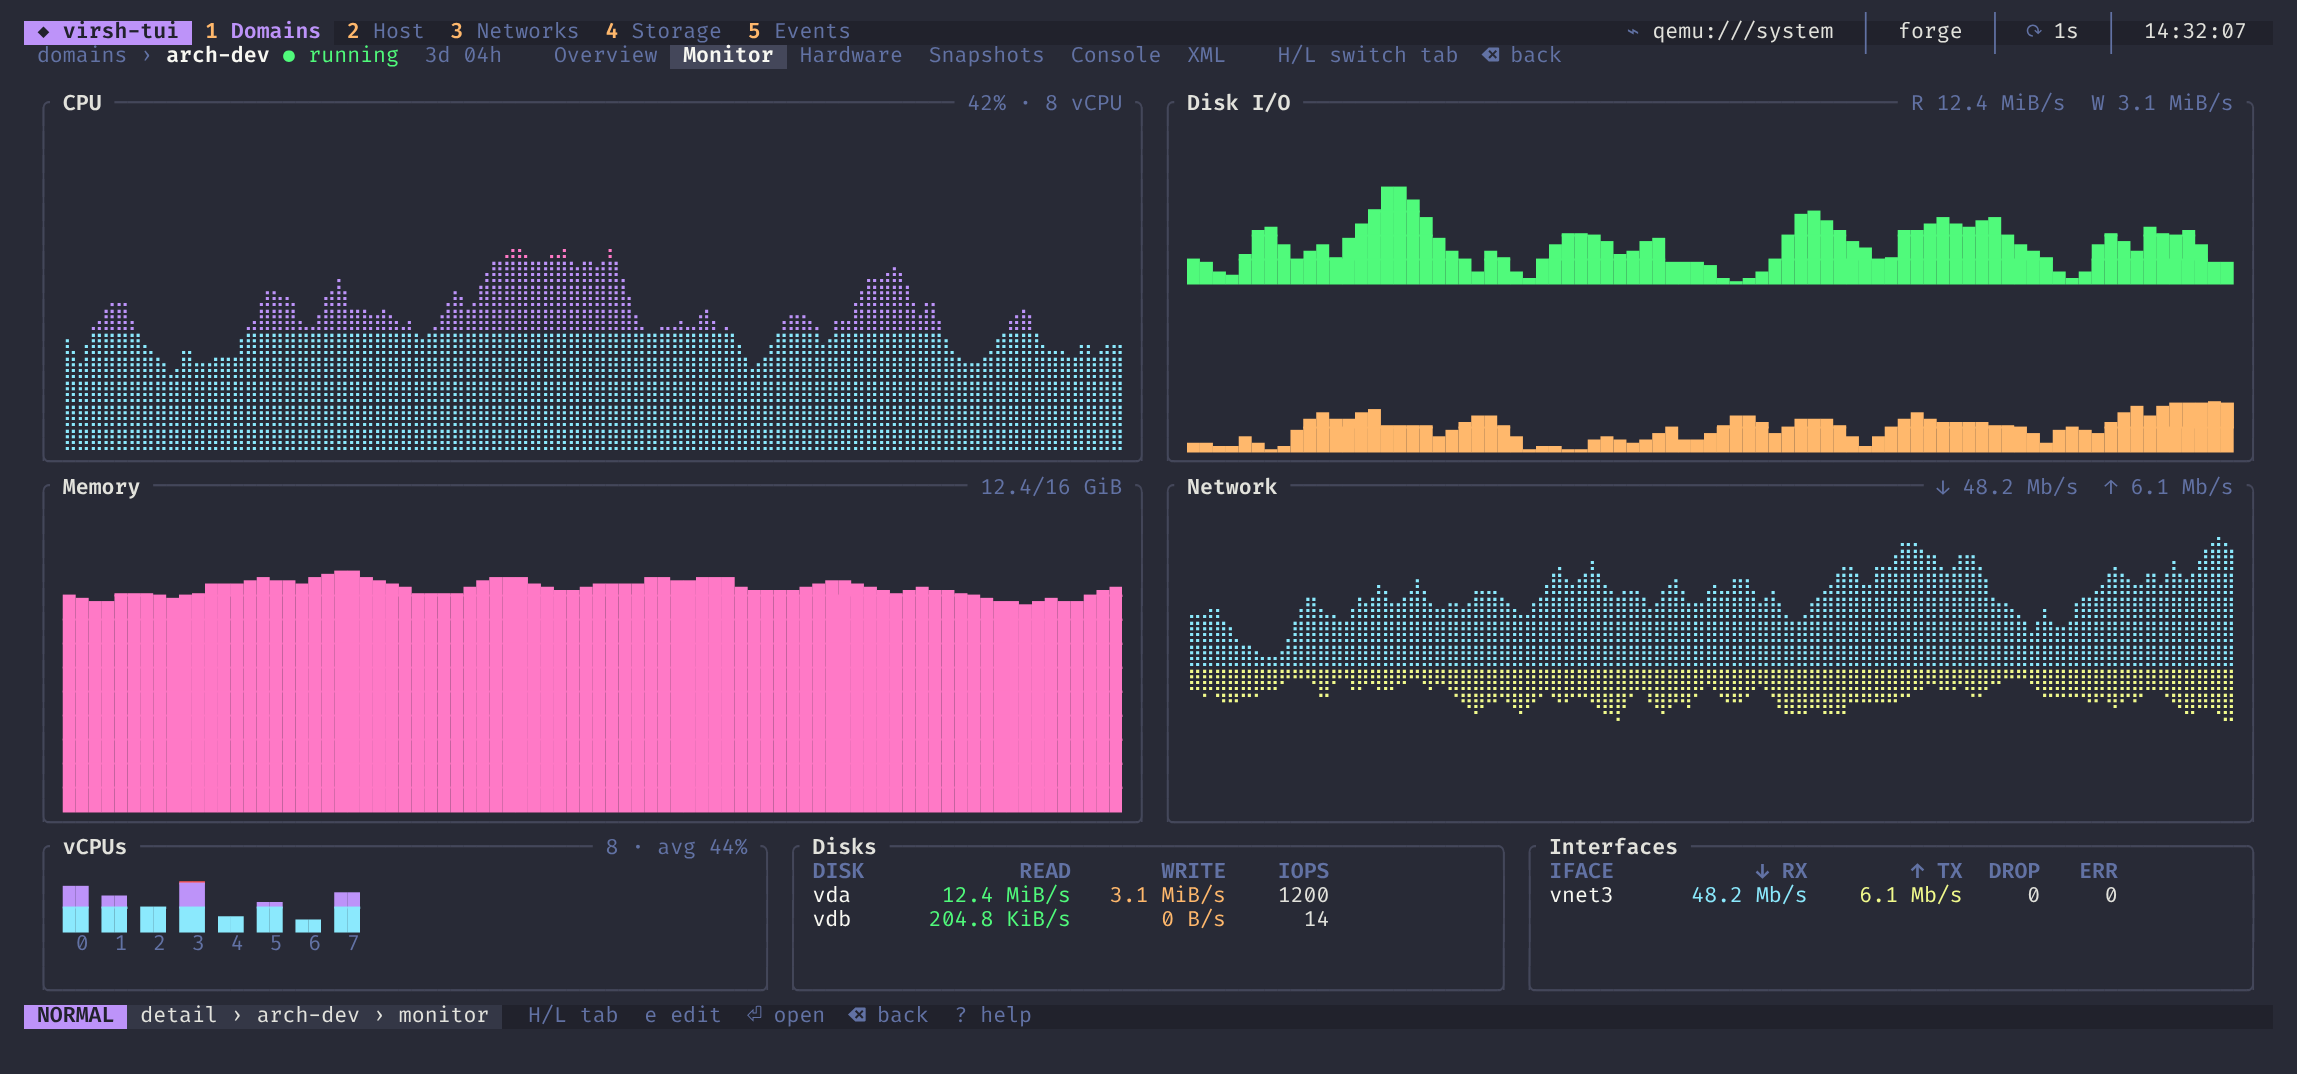
Task: Open the Storage tab
Action: (663, 31)
